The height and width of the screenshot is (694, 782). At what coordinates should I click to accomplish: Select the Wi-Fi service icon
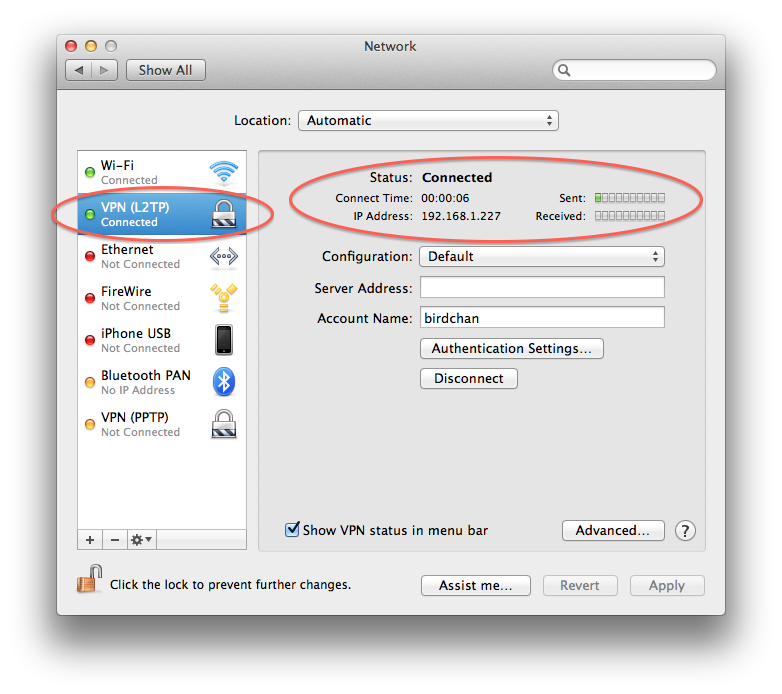pyautogui.click(x=223, y=172)
